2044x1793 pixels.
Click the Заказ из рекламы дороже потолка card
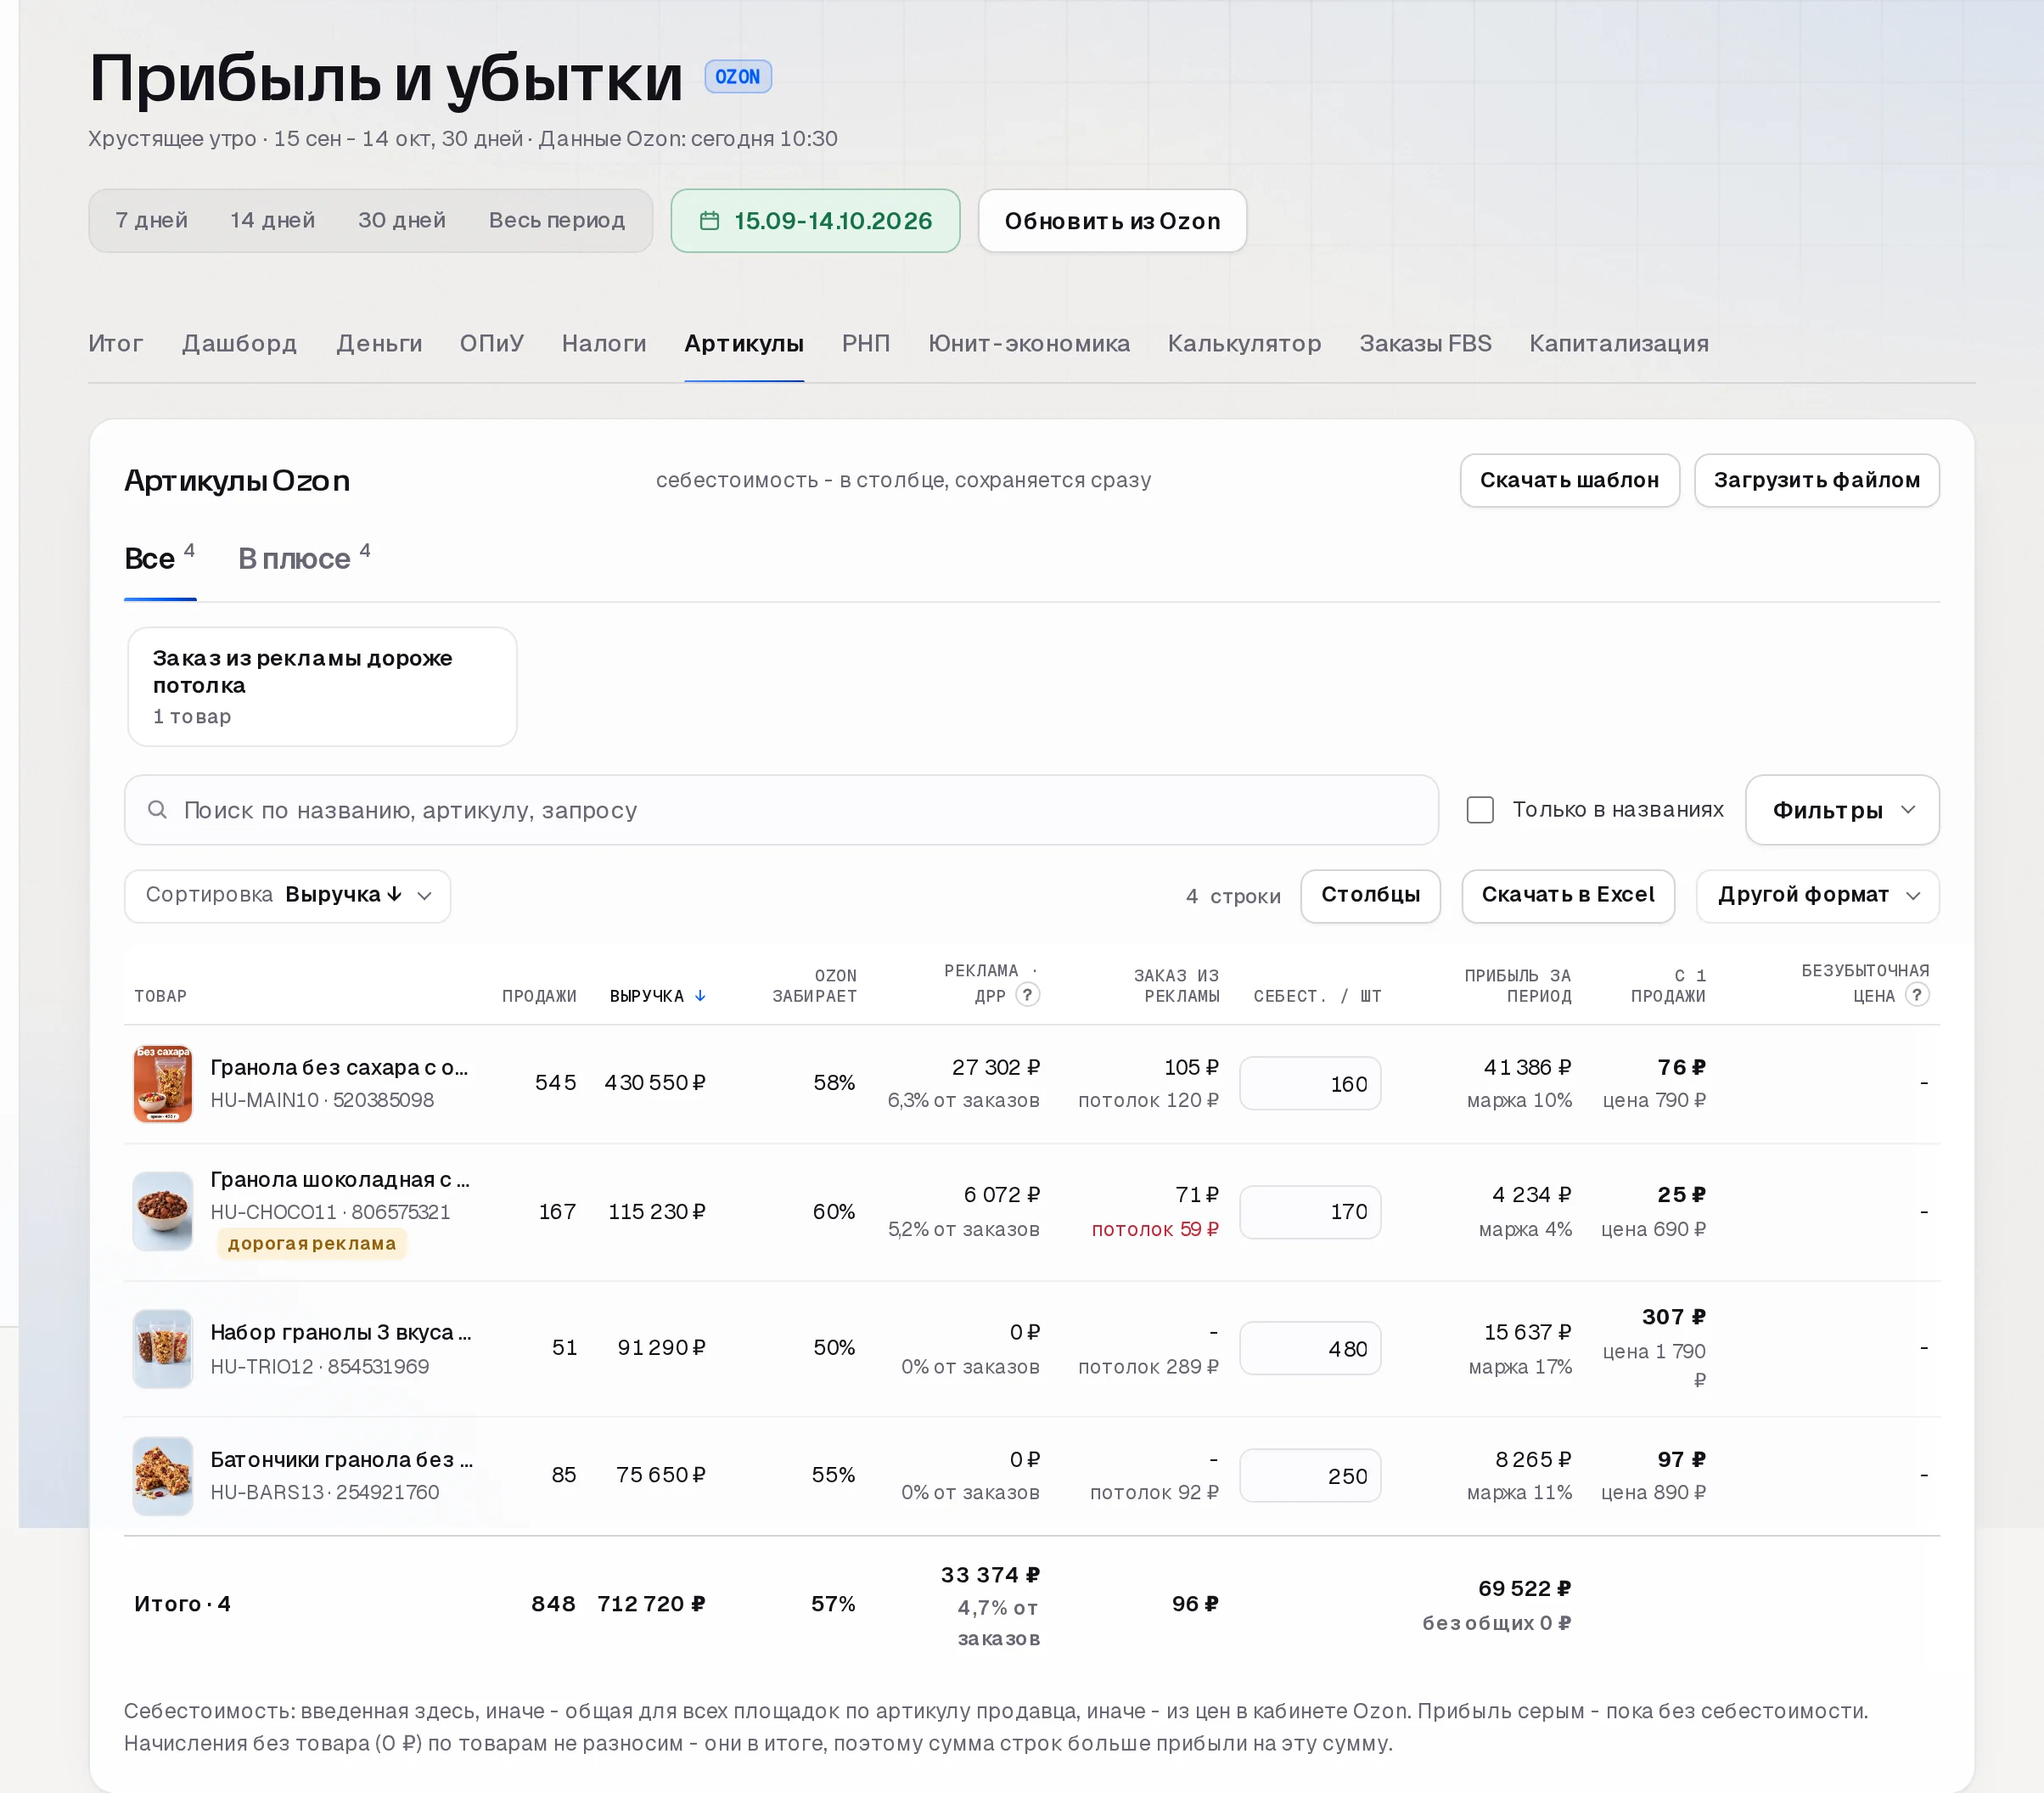(322, 686)
